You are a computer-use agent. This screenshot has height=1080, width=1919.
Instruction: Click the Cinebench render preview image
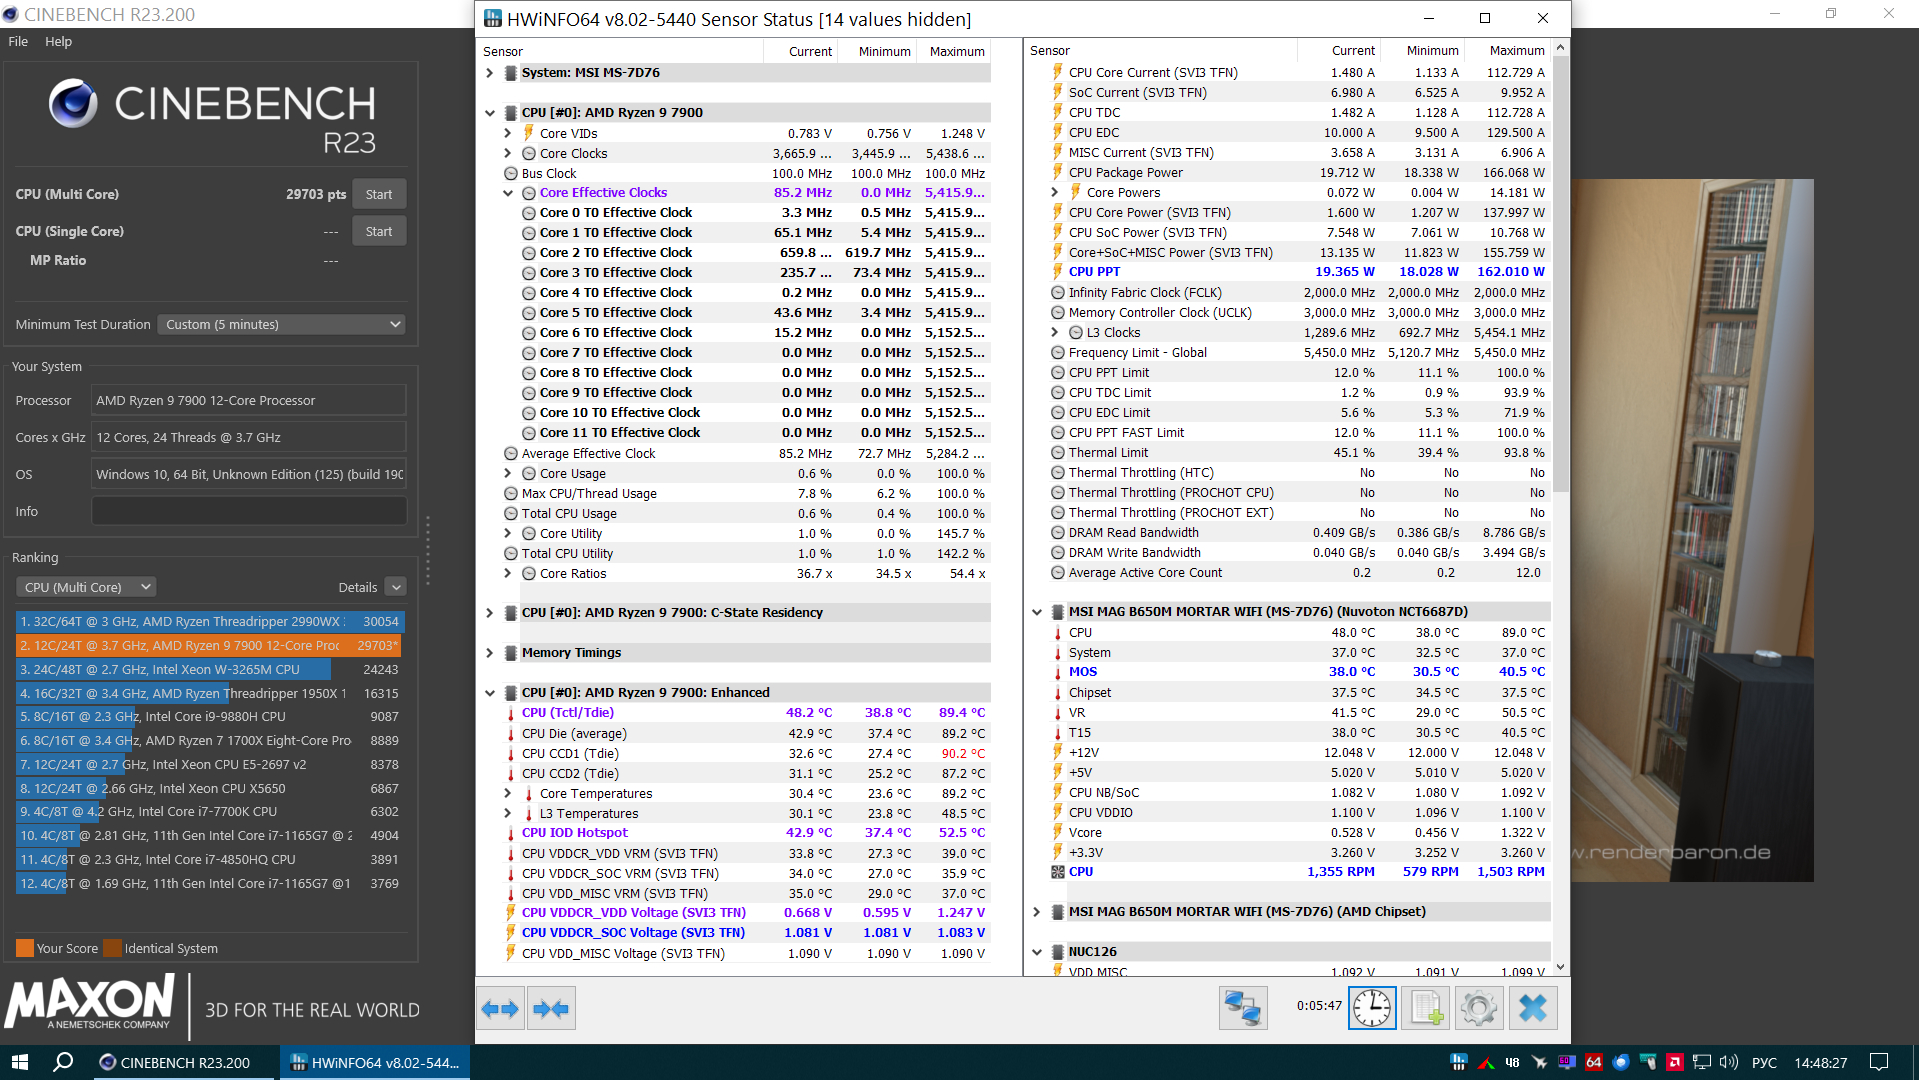pos(1692,530)
